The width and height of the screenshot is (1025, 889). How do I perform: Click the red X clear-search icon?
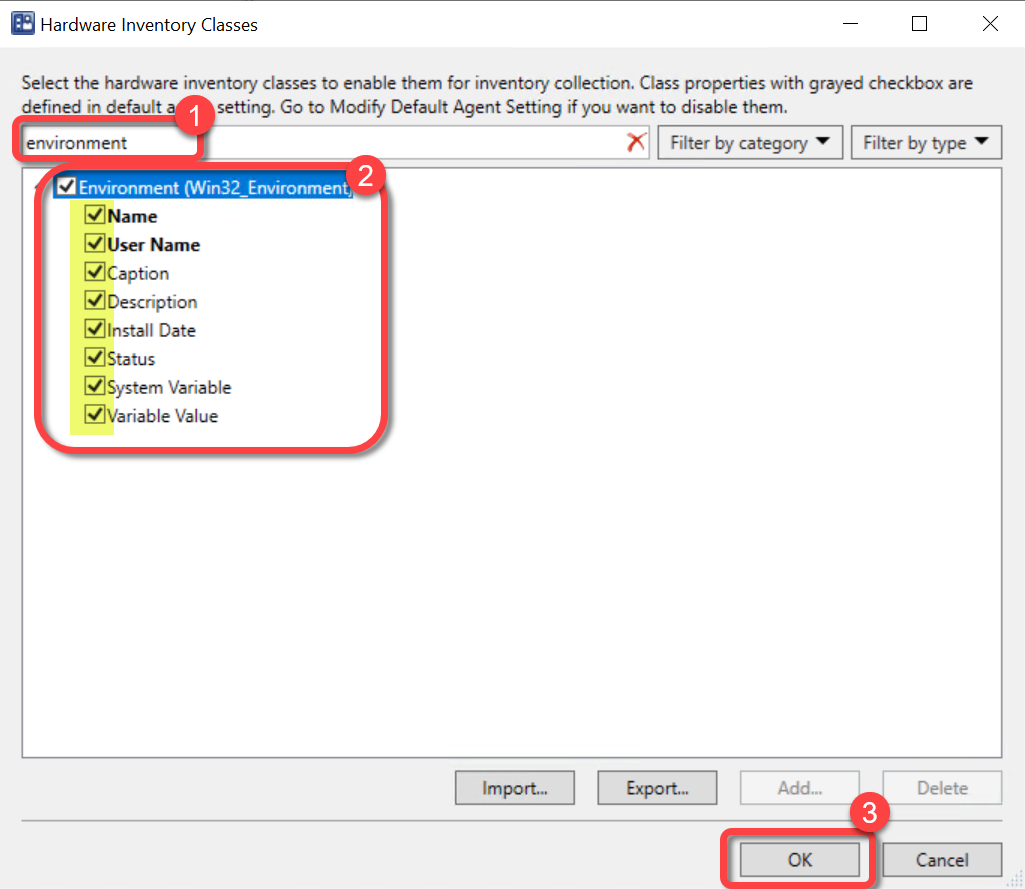click(636, 143)
